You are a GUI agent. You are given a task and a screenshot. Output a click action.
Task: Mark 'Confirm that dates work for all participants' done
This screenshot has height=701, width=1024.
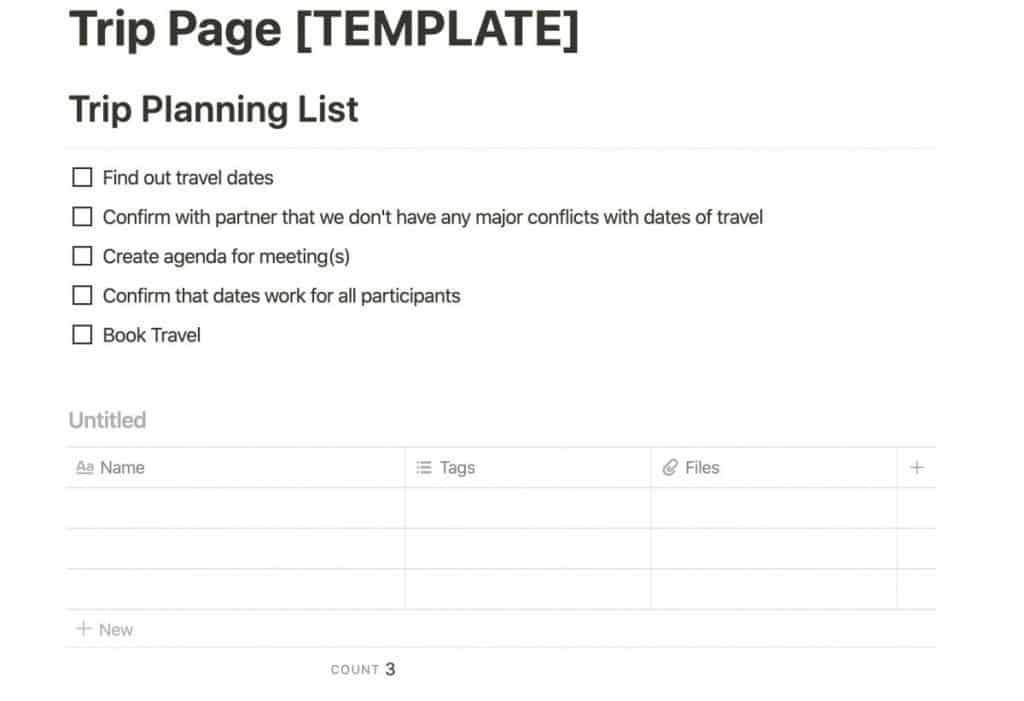(x=82, y=295)
